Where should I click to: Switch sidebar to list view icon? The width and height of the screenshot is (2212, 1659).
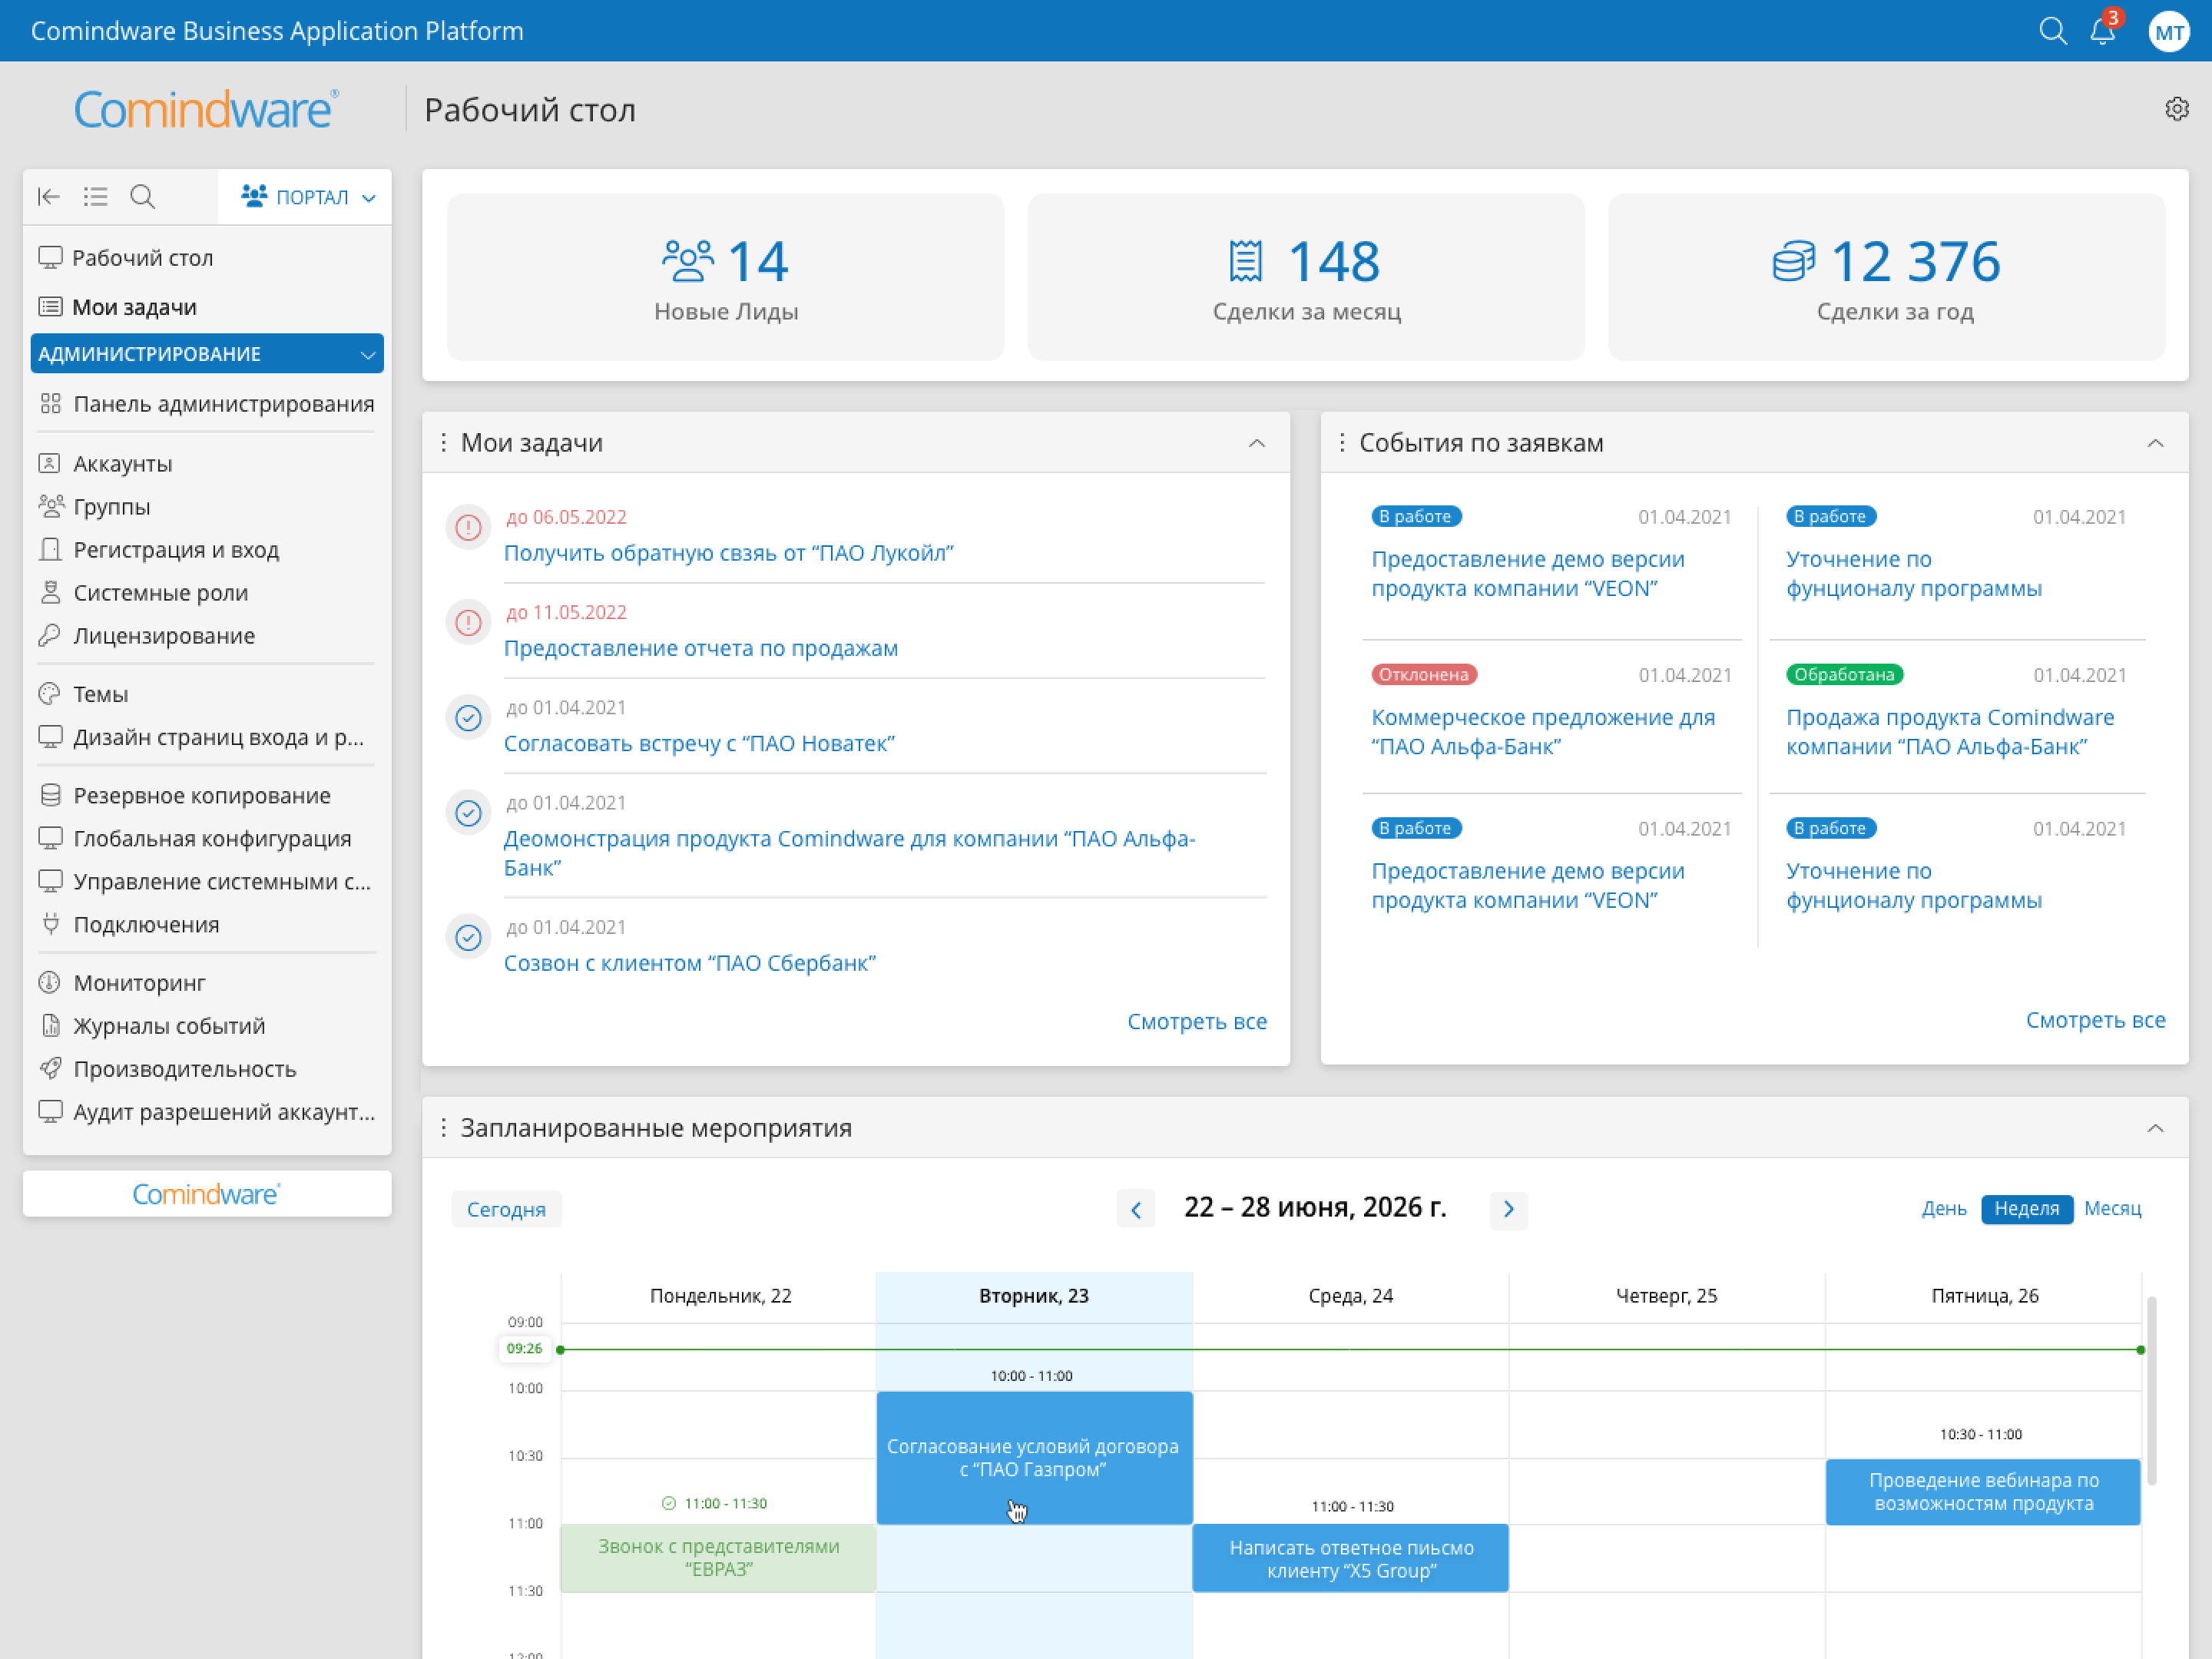(95, 196)
